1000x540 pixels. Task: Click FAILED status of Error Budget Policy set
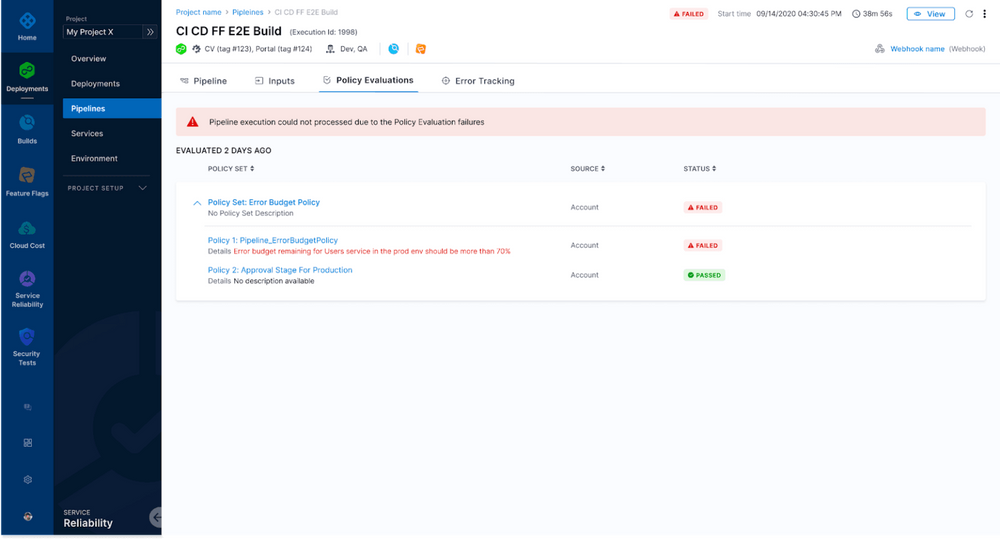(x=703, y=207)
